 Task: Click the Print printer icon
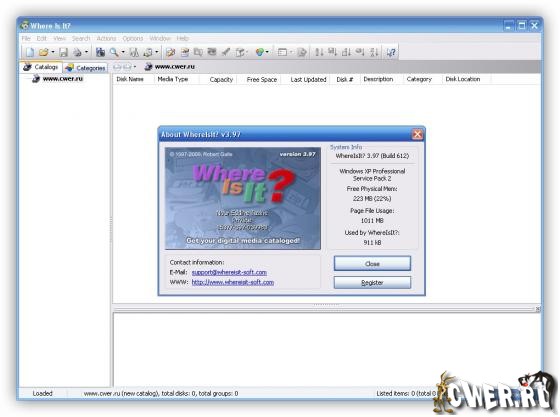click(x=77, y=52)
